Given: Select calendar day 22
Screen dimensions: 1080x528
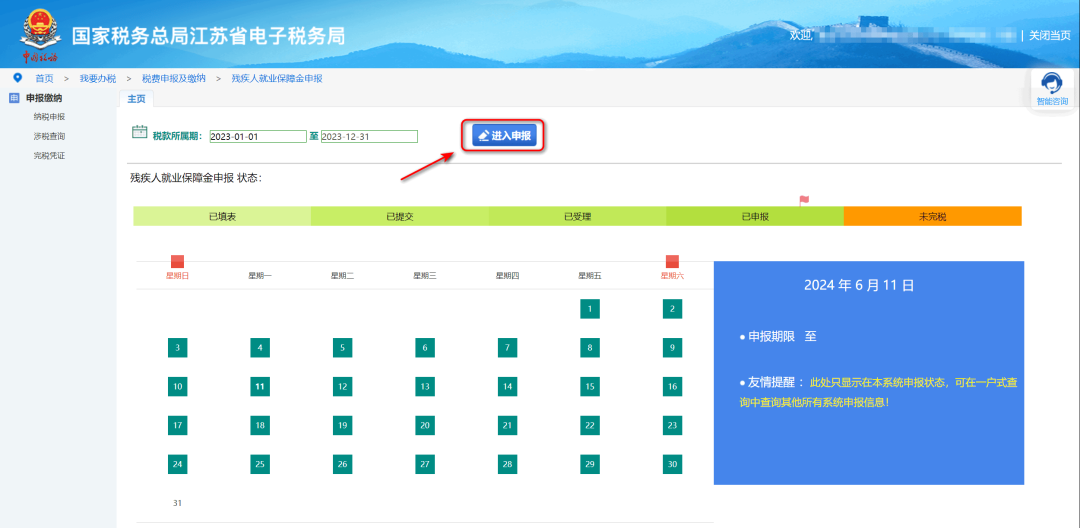Looking at the screenshot, I should 590,425.
